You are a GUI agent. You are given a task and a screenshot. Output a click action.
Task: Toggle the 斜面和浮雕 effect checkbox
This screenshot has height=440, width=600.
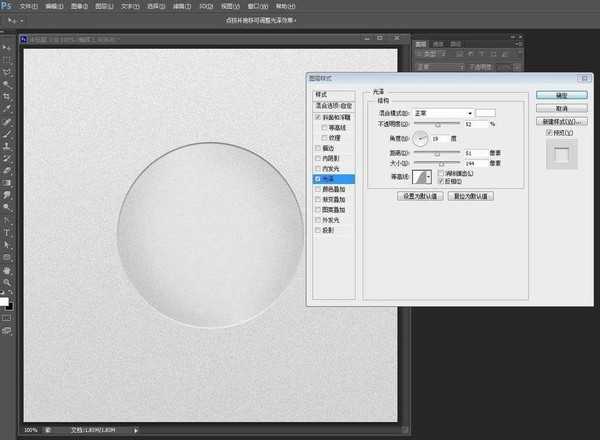(x=318, y=117)
